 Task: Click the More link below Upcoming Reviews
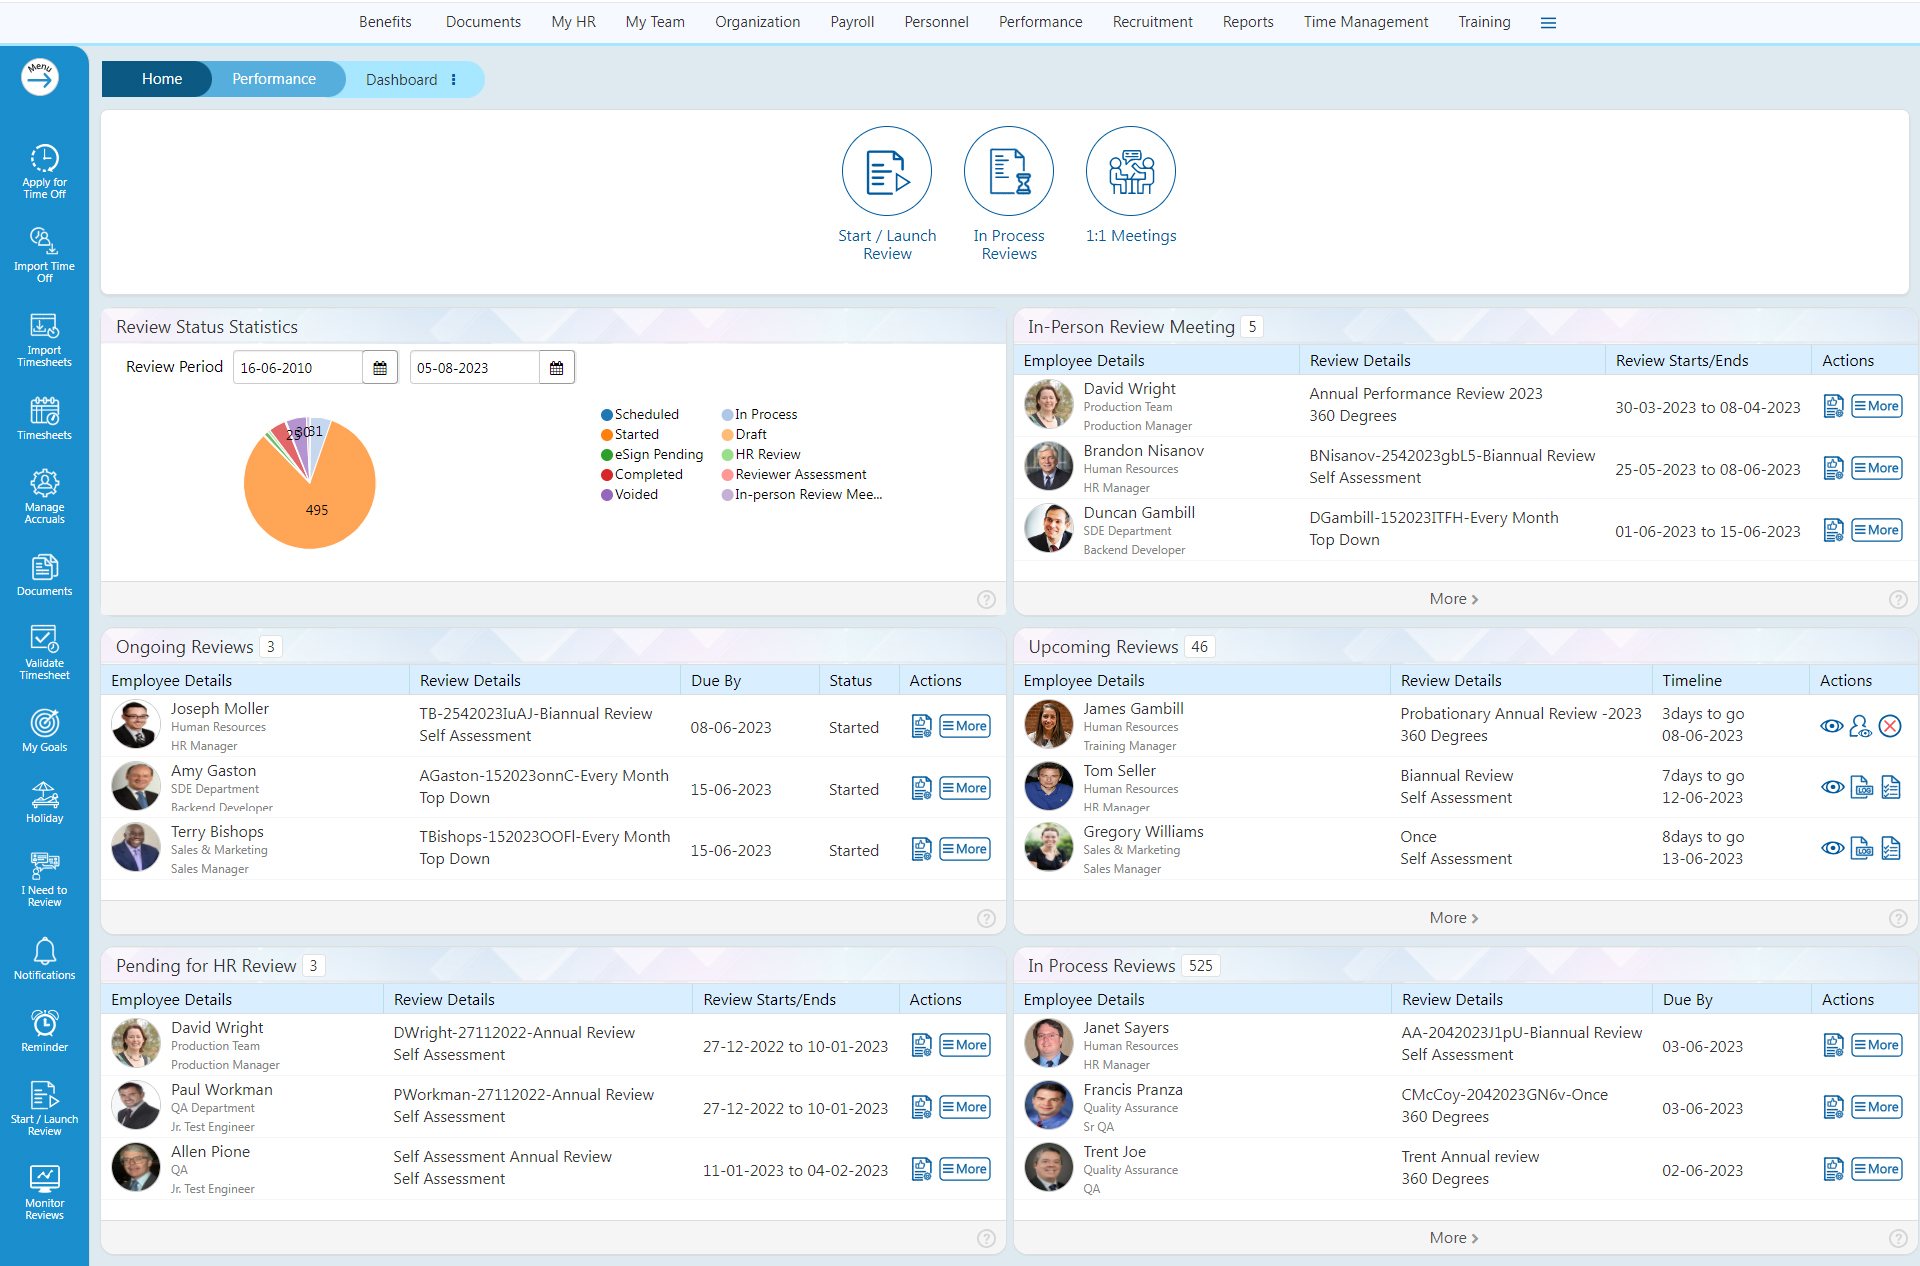click(1453, 918)
